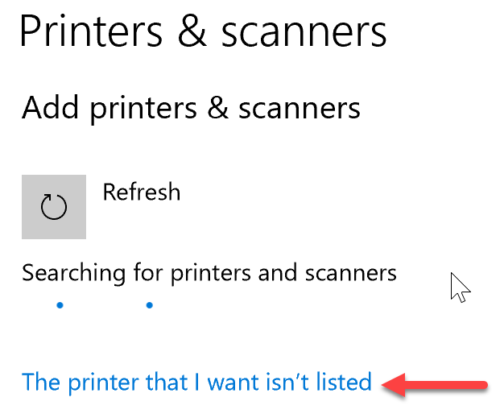Screen dimensions: 500x418
Task: Click the red arrow pointing at the link
Action: 435,385
